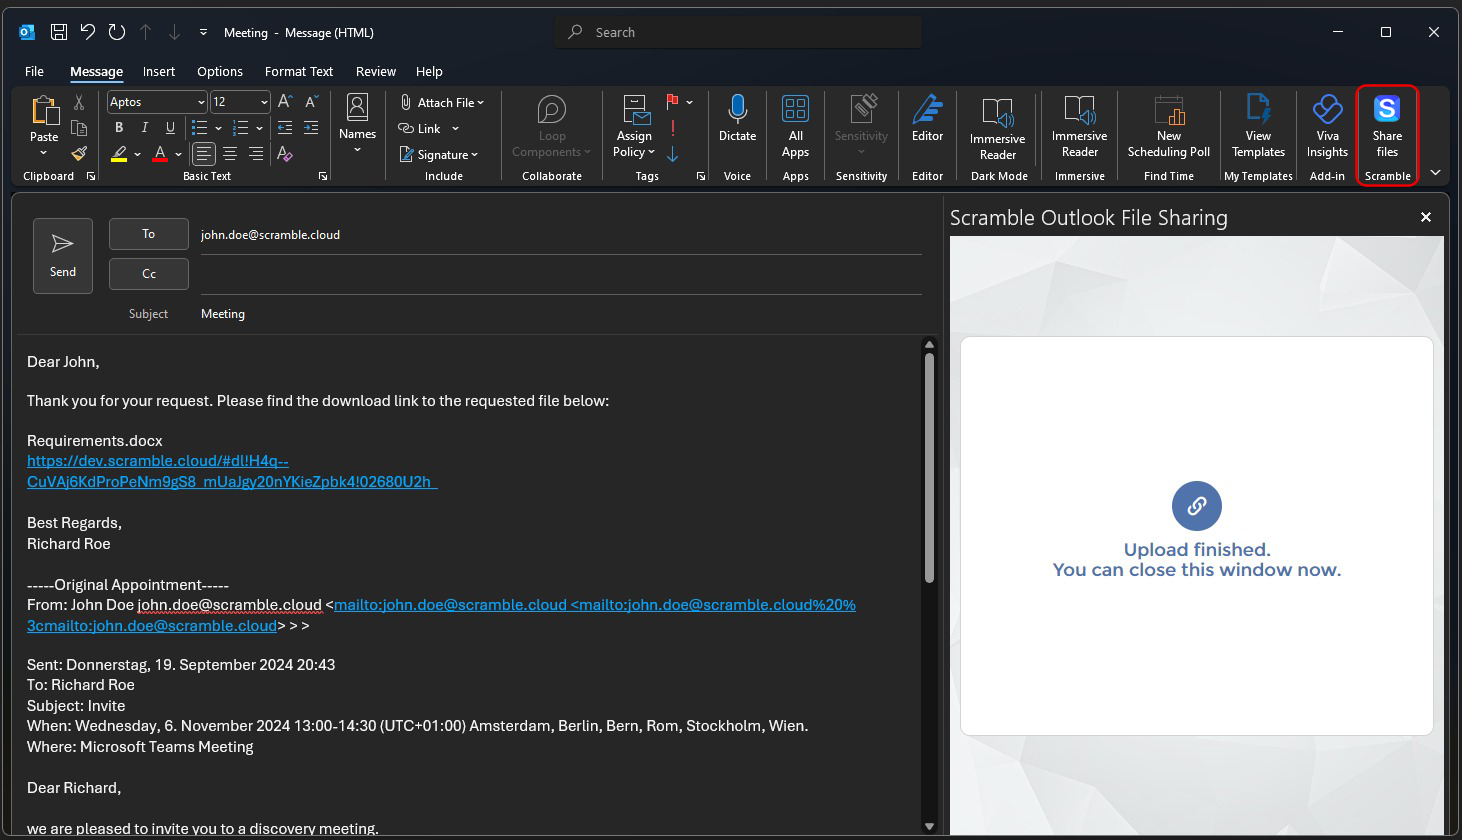Switch to the Format Text tab
This screenshot has height=840, width=1462.
(x=299, y=72)
